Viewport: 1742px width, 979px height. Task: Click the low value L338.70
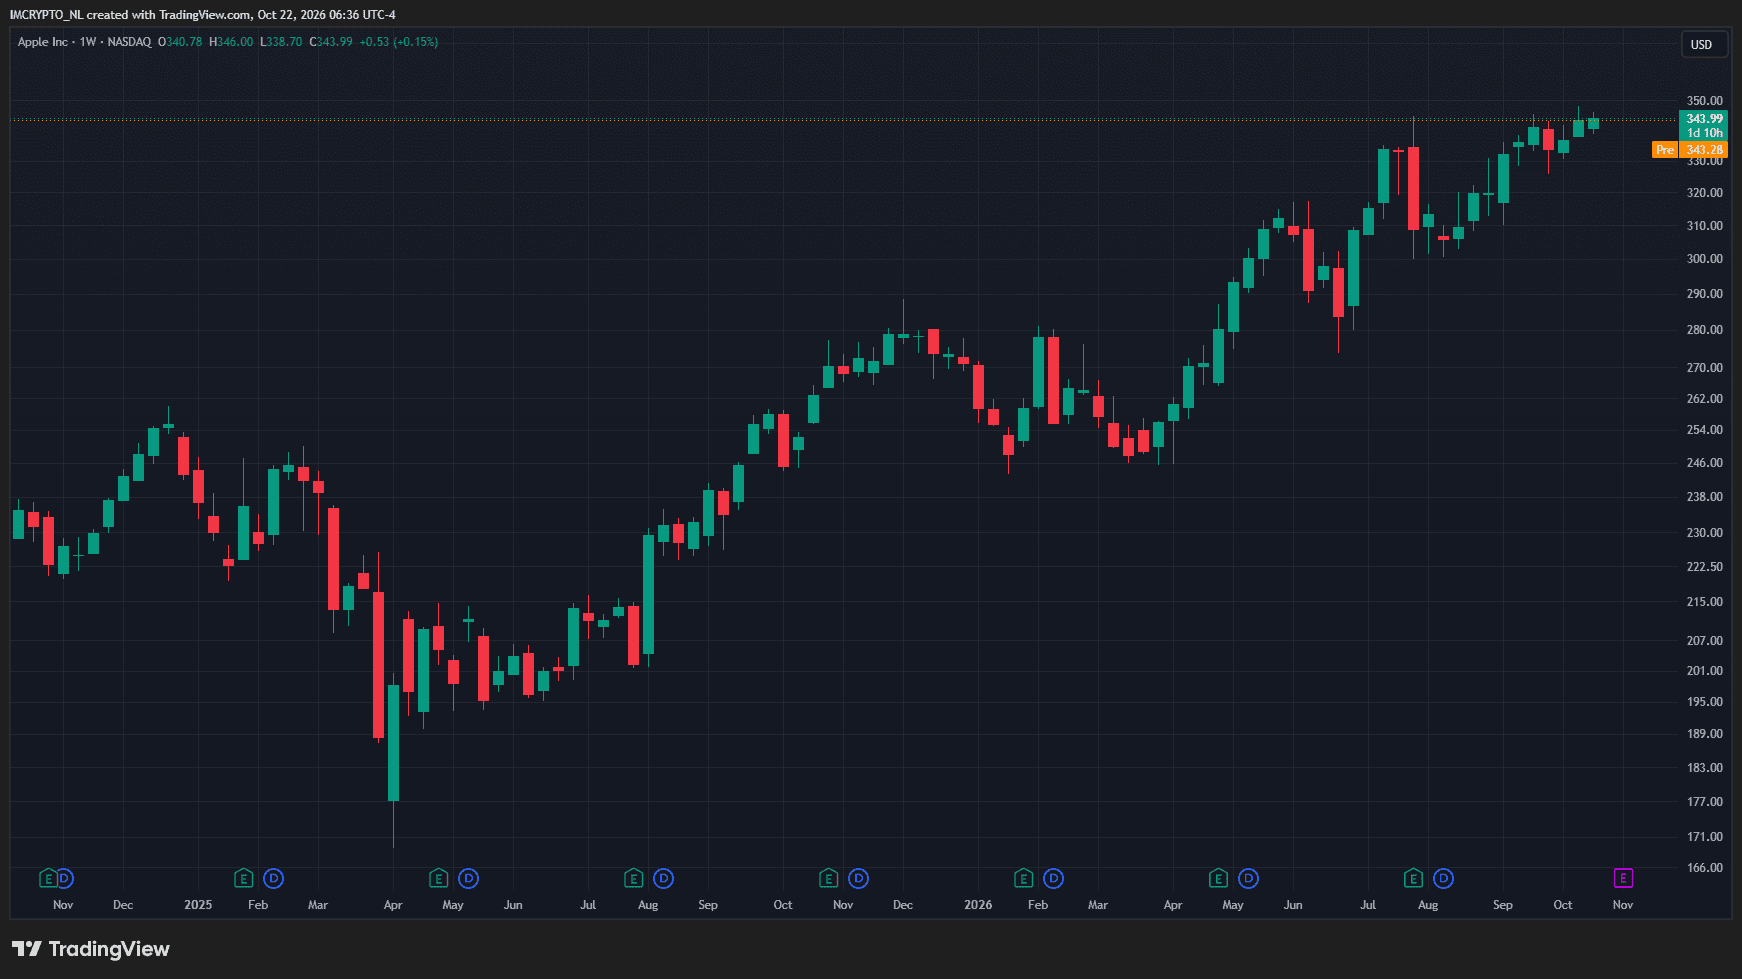pos(281,42)
